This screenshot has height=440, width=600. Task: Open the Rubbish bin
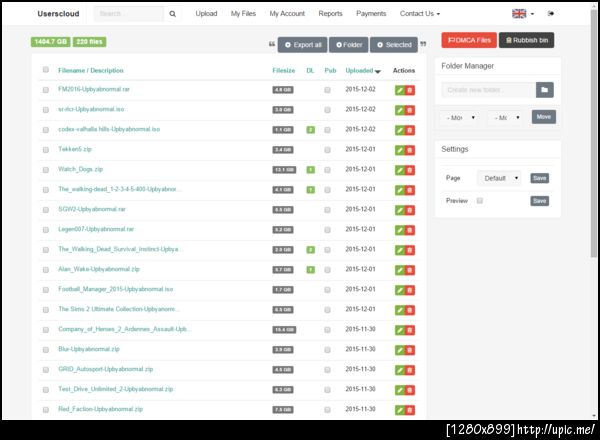click(527, 40)
